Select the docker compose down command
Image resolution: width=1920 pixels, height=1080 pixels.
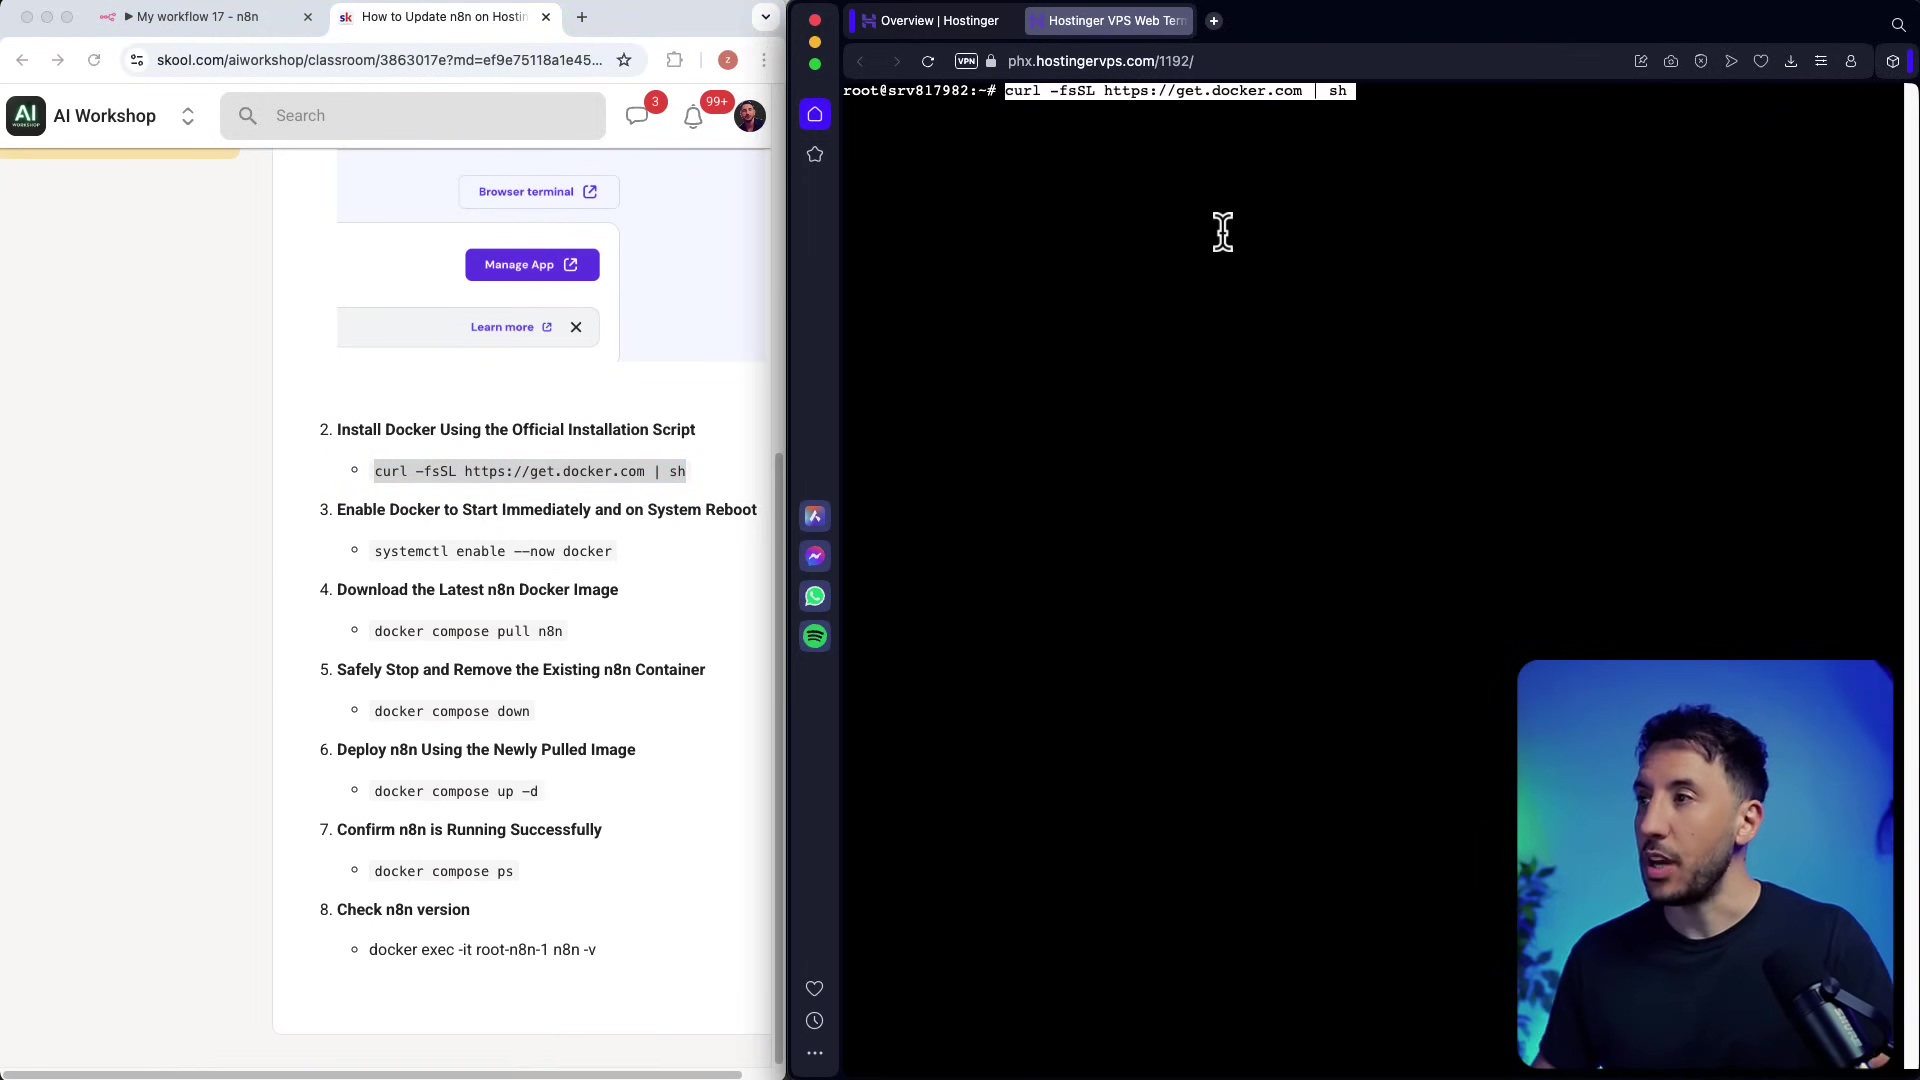point(452,711)
